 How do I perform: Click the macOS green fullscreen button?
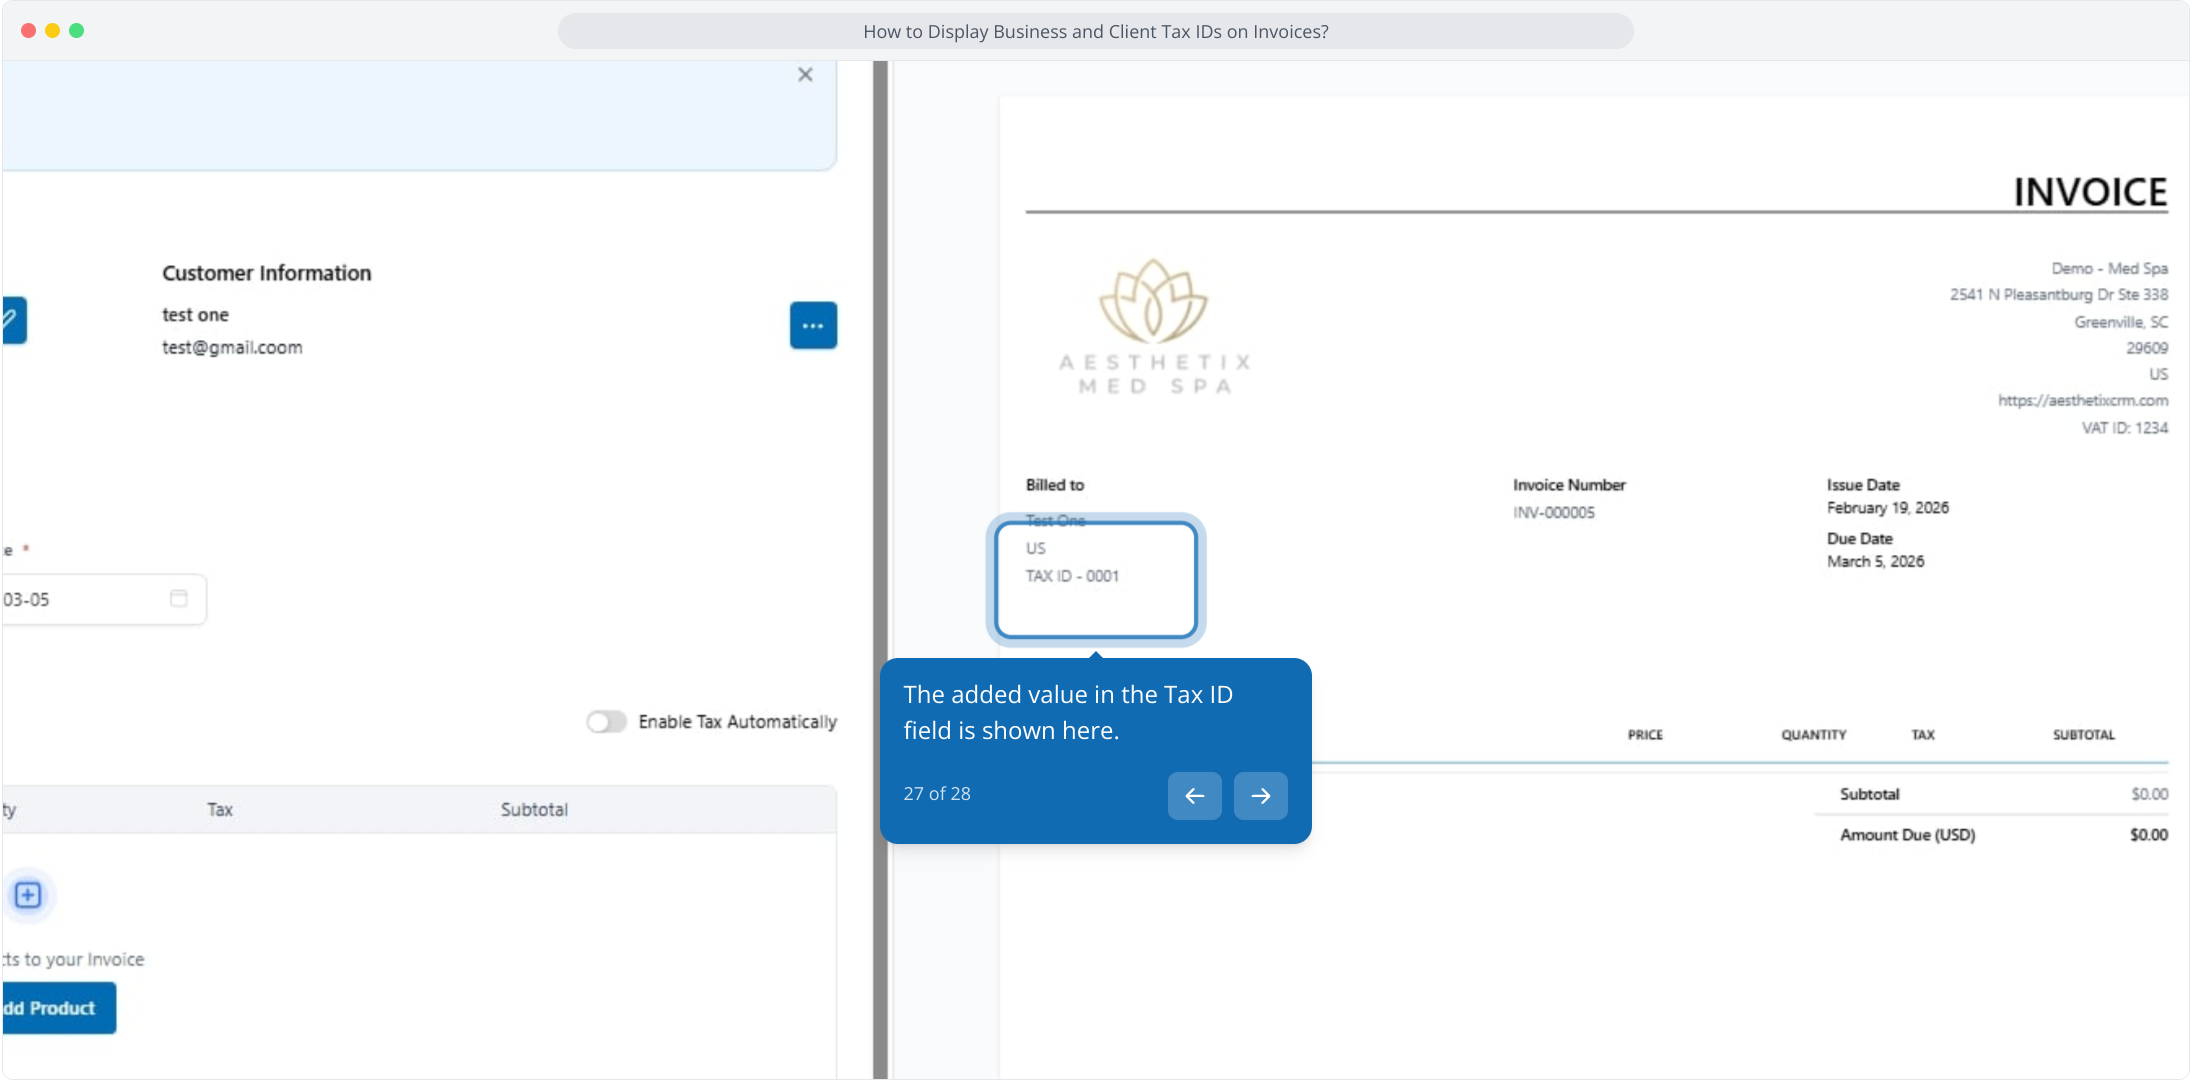click(x=77, y=31)
